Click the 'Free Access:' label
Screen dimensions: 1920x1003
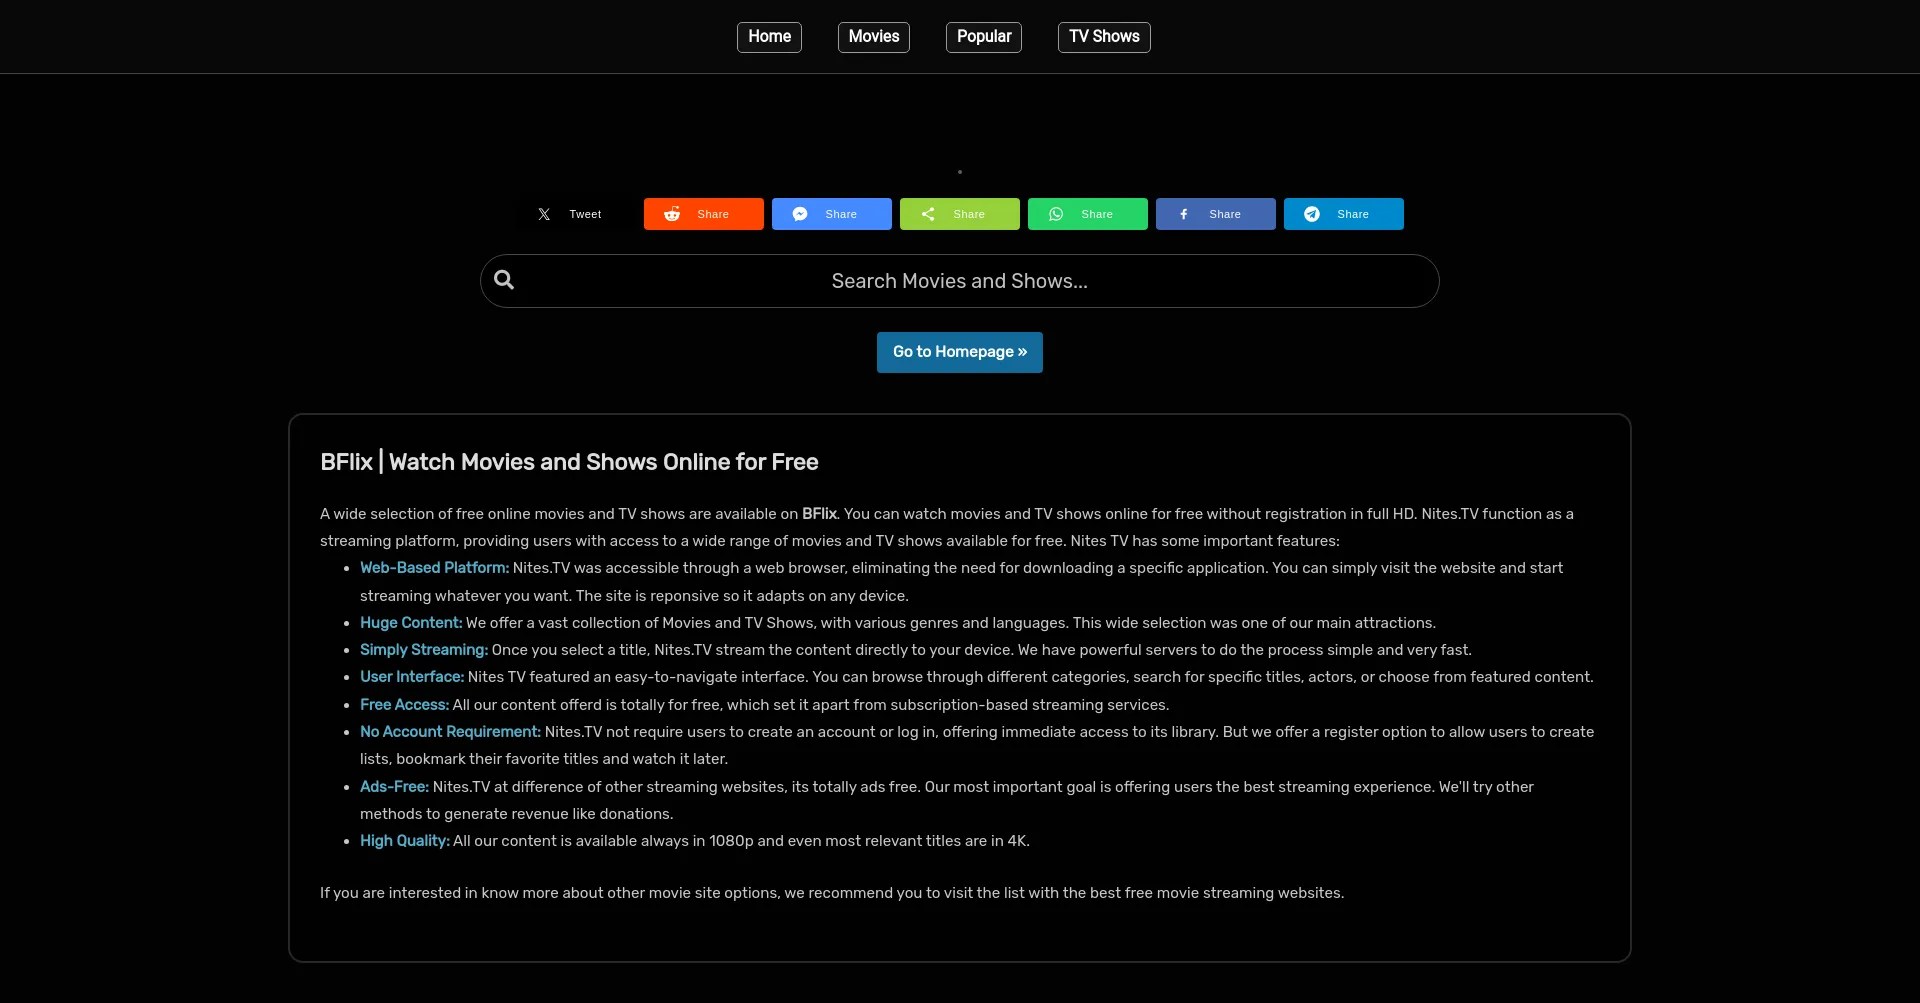(x=405, y=705)
